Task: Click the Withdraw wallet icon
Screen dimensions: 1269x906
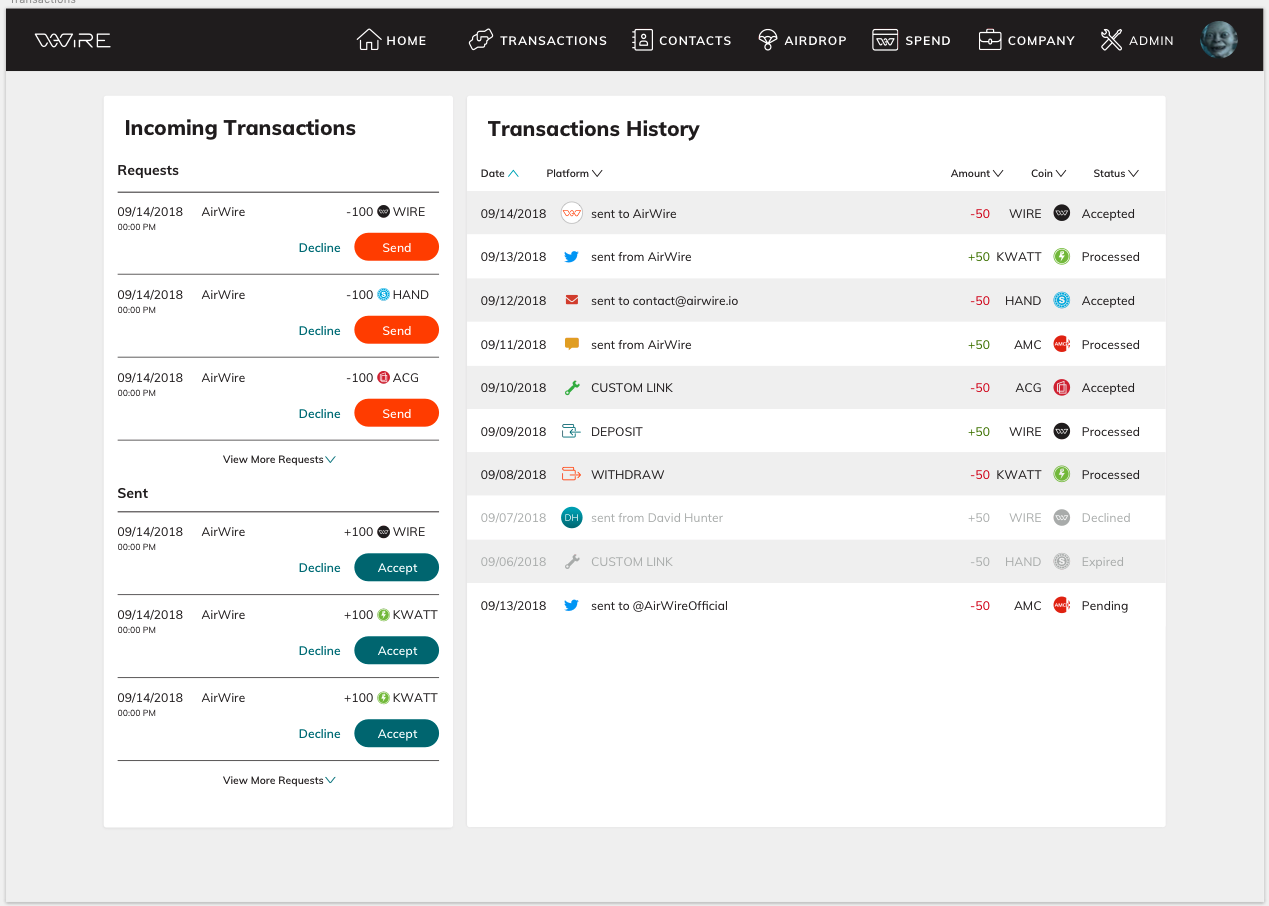Action: (571, 475)
